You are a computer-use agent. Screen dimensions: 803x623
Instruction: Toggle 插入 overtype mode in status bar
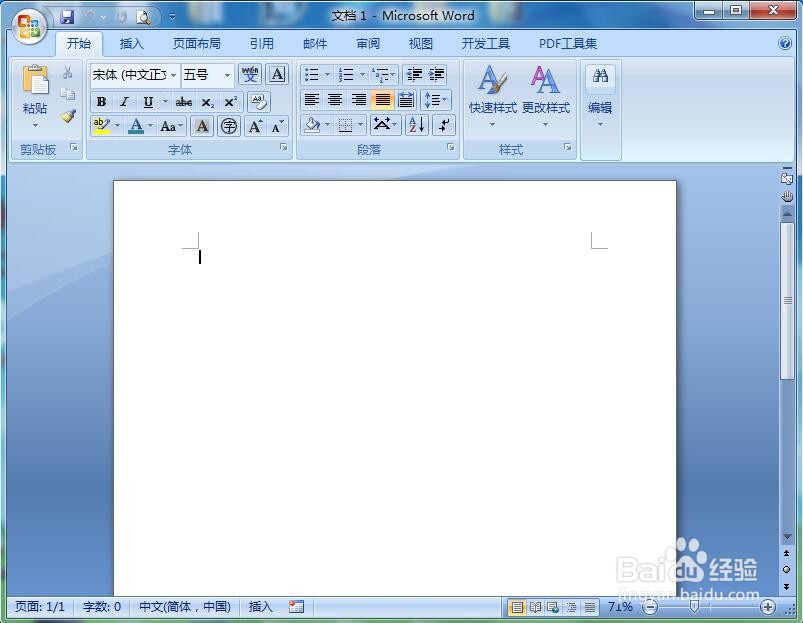(x=260, y=607)
